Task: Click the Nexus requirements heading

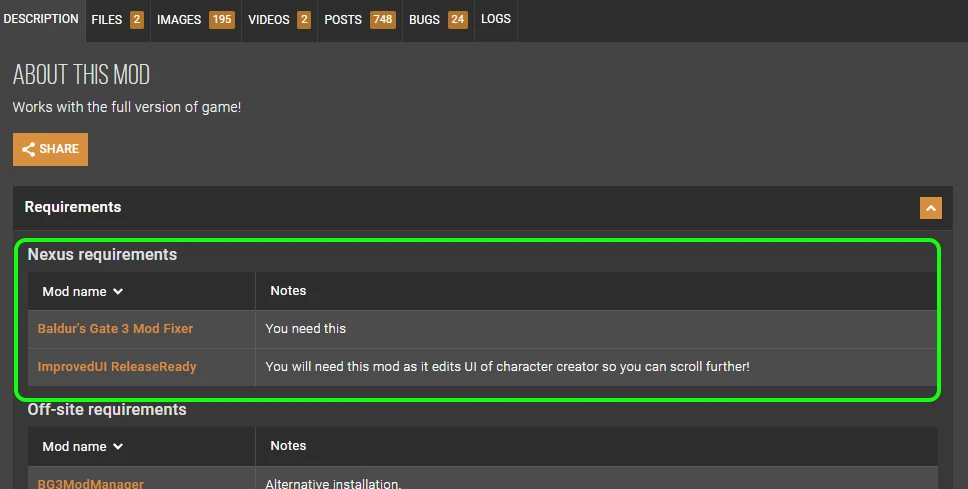Action: (x=102, y=254)
